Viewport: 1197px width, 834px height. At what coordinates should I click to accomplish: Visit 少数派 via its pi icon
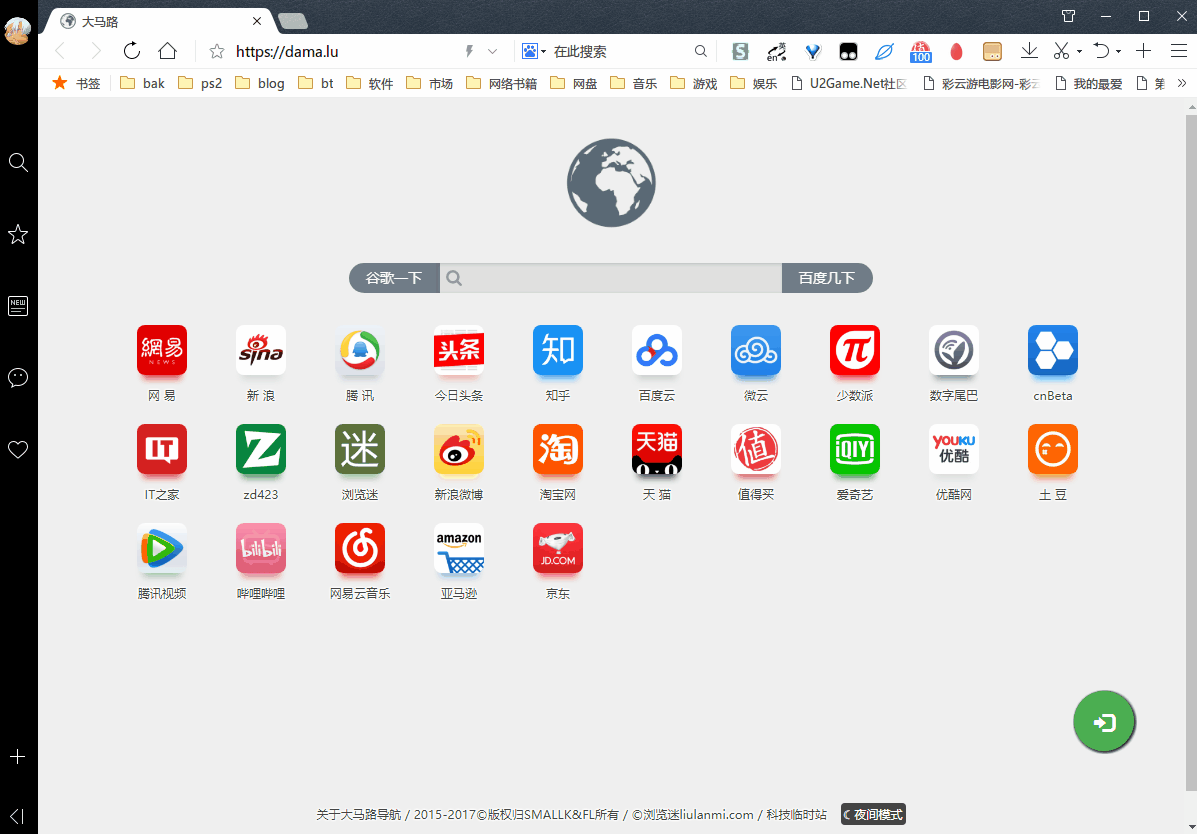(x=855, y=351)
